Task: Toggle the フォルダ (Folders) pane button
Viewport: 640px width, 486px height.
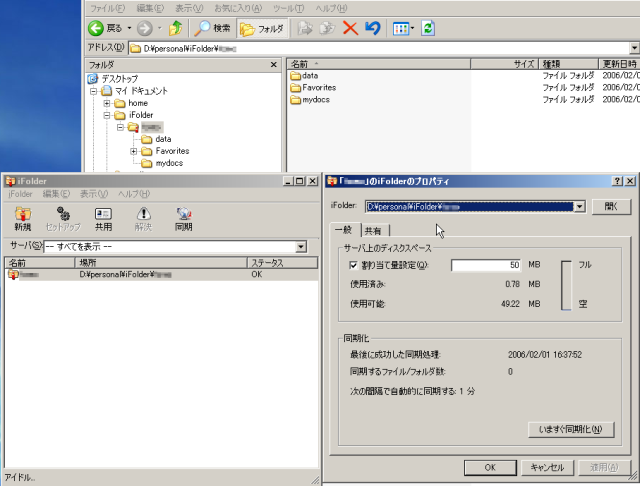Action: pyautogui.click(x=261, y=28)
